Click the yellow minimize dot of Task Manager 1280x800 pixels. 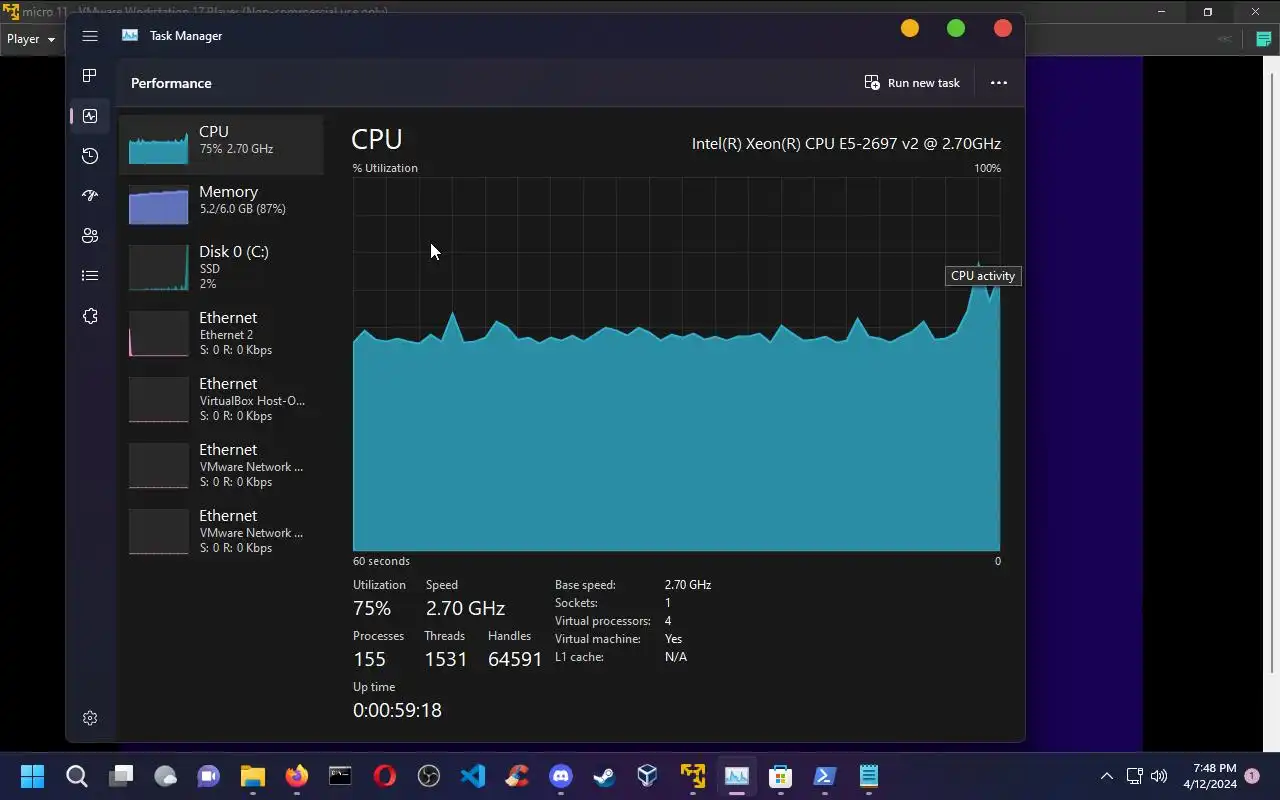click(x=910, y=28)
